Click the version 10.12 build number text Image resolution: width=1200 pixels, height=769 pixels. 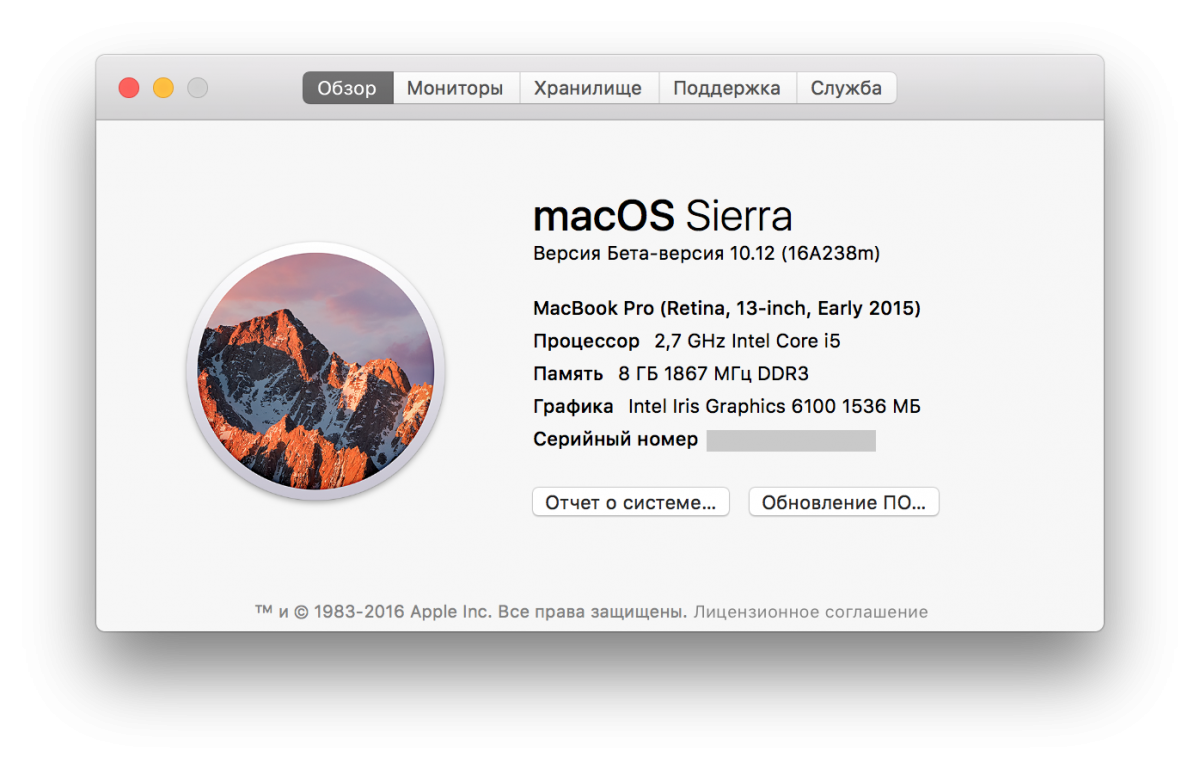point(706,254)
